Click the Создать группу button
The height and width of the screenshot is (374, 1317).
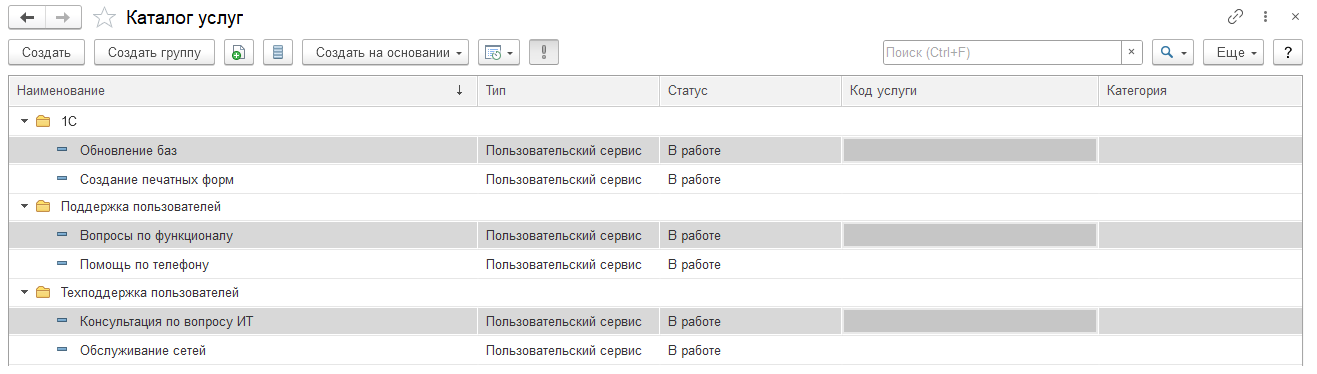pyautogui.click(x=155, y=52)
